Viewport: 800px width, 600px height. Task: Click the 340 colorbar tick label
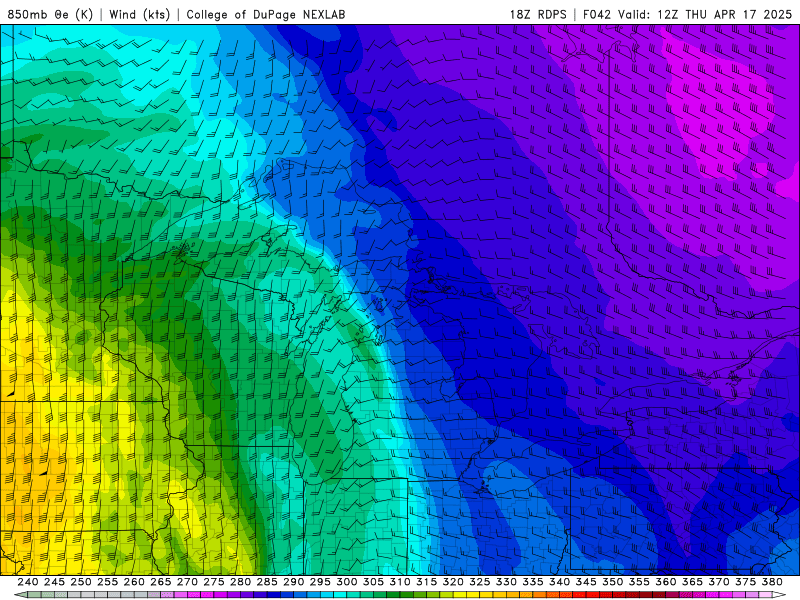tap(559, 582)
